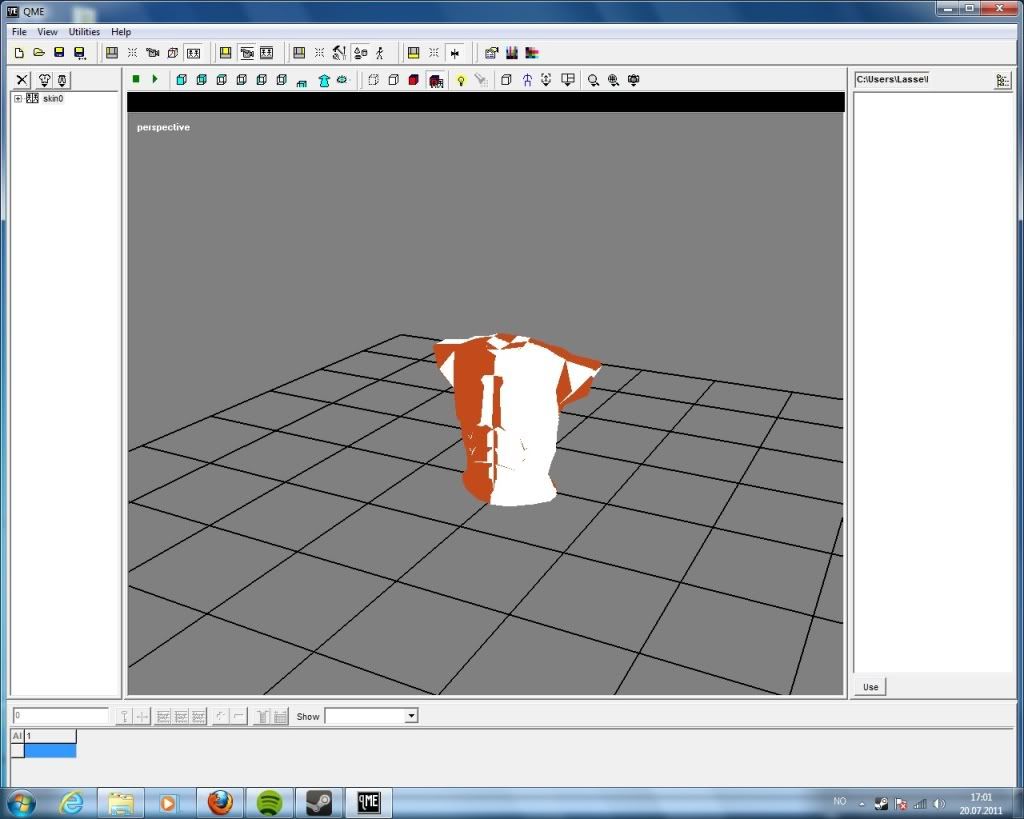Open the View menu
The width and height of the screenshot is (1024, 819).
[47, 31]
